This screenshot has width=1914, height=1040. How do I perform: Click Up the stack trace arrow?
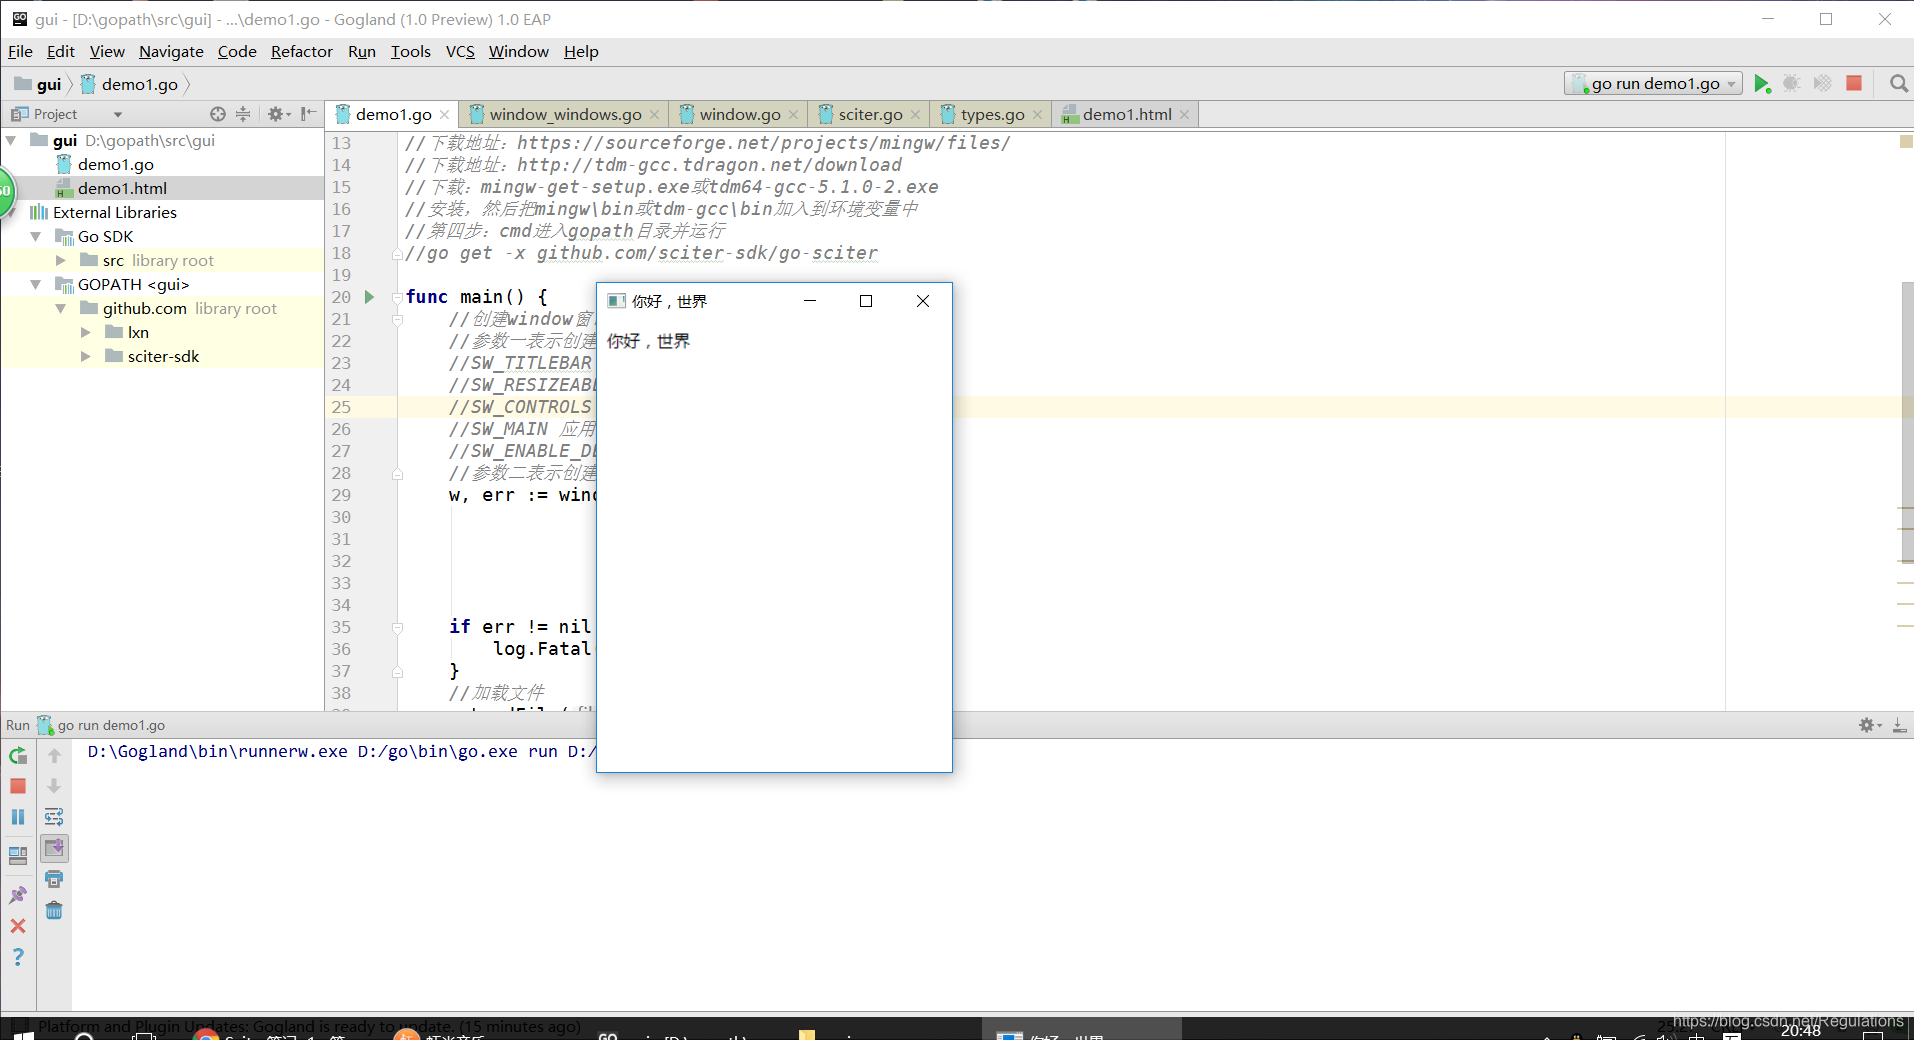pos(54,756)
